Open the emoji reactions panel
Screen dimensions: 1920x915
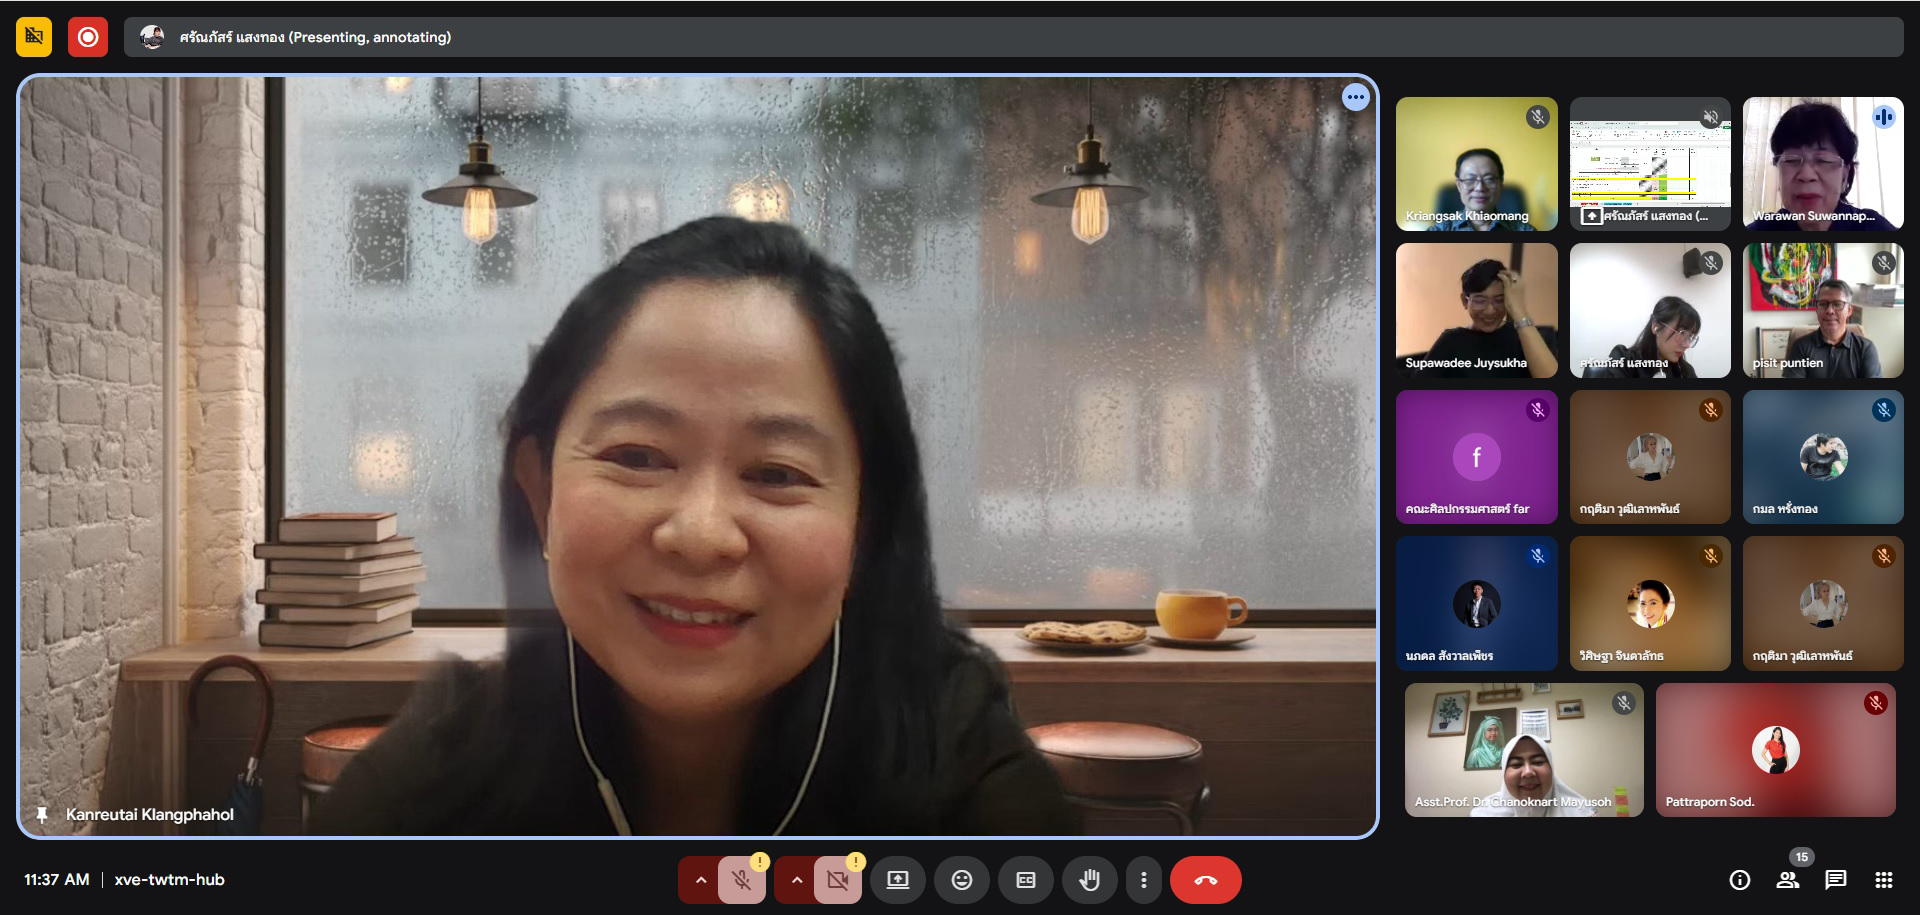(x=961, y=880)
